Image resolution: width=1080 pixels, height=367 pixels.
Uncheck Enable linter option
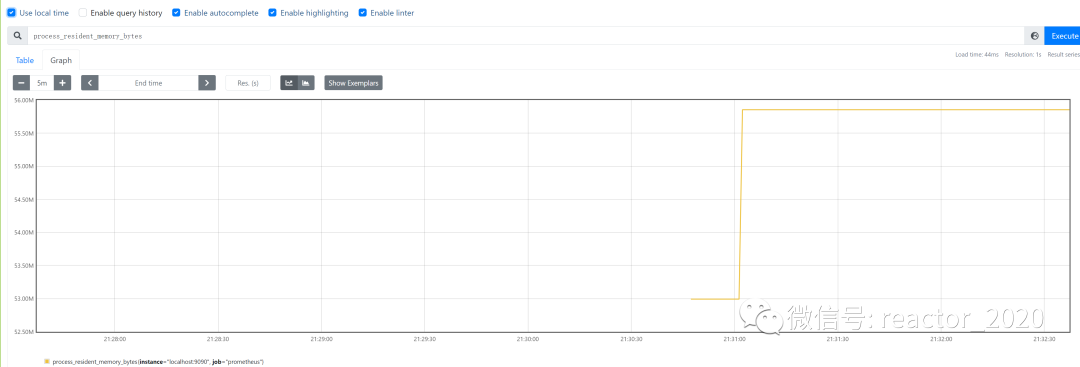(x=362, y=12)
